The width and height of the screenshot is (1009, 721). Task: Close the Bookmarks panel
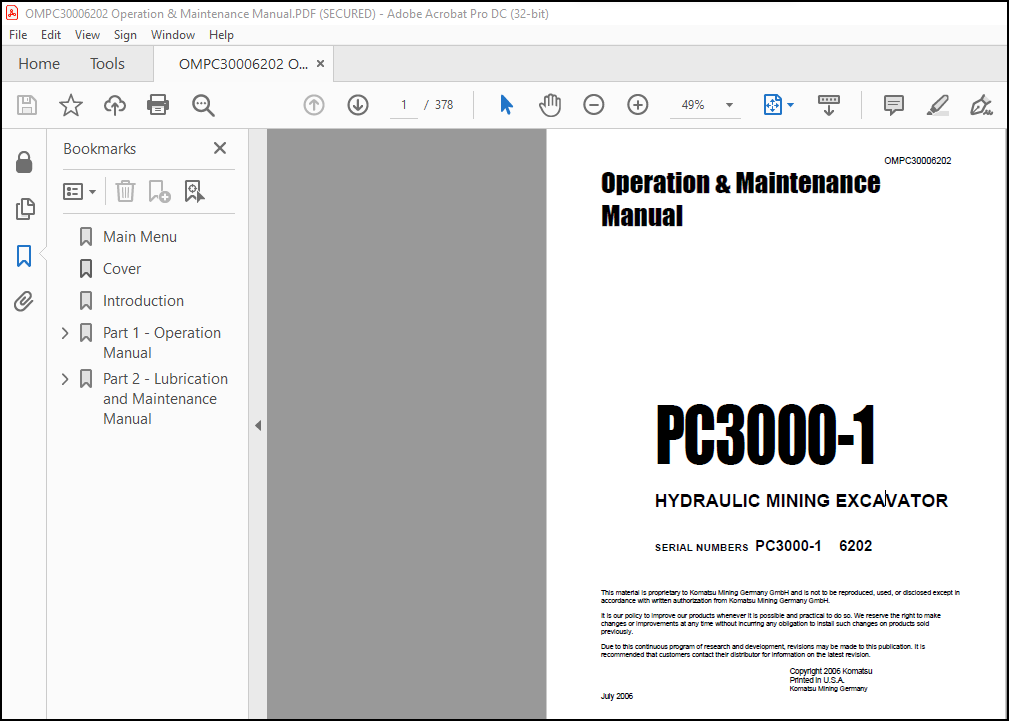coord(220,148)
